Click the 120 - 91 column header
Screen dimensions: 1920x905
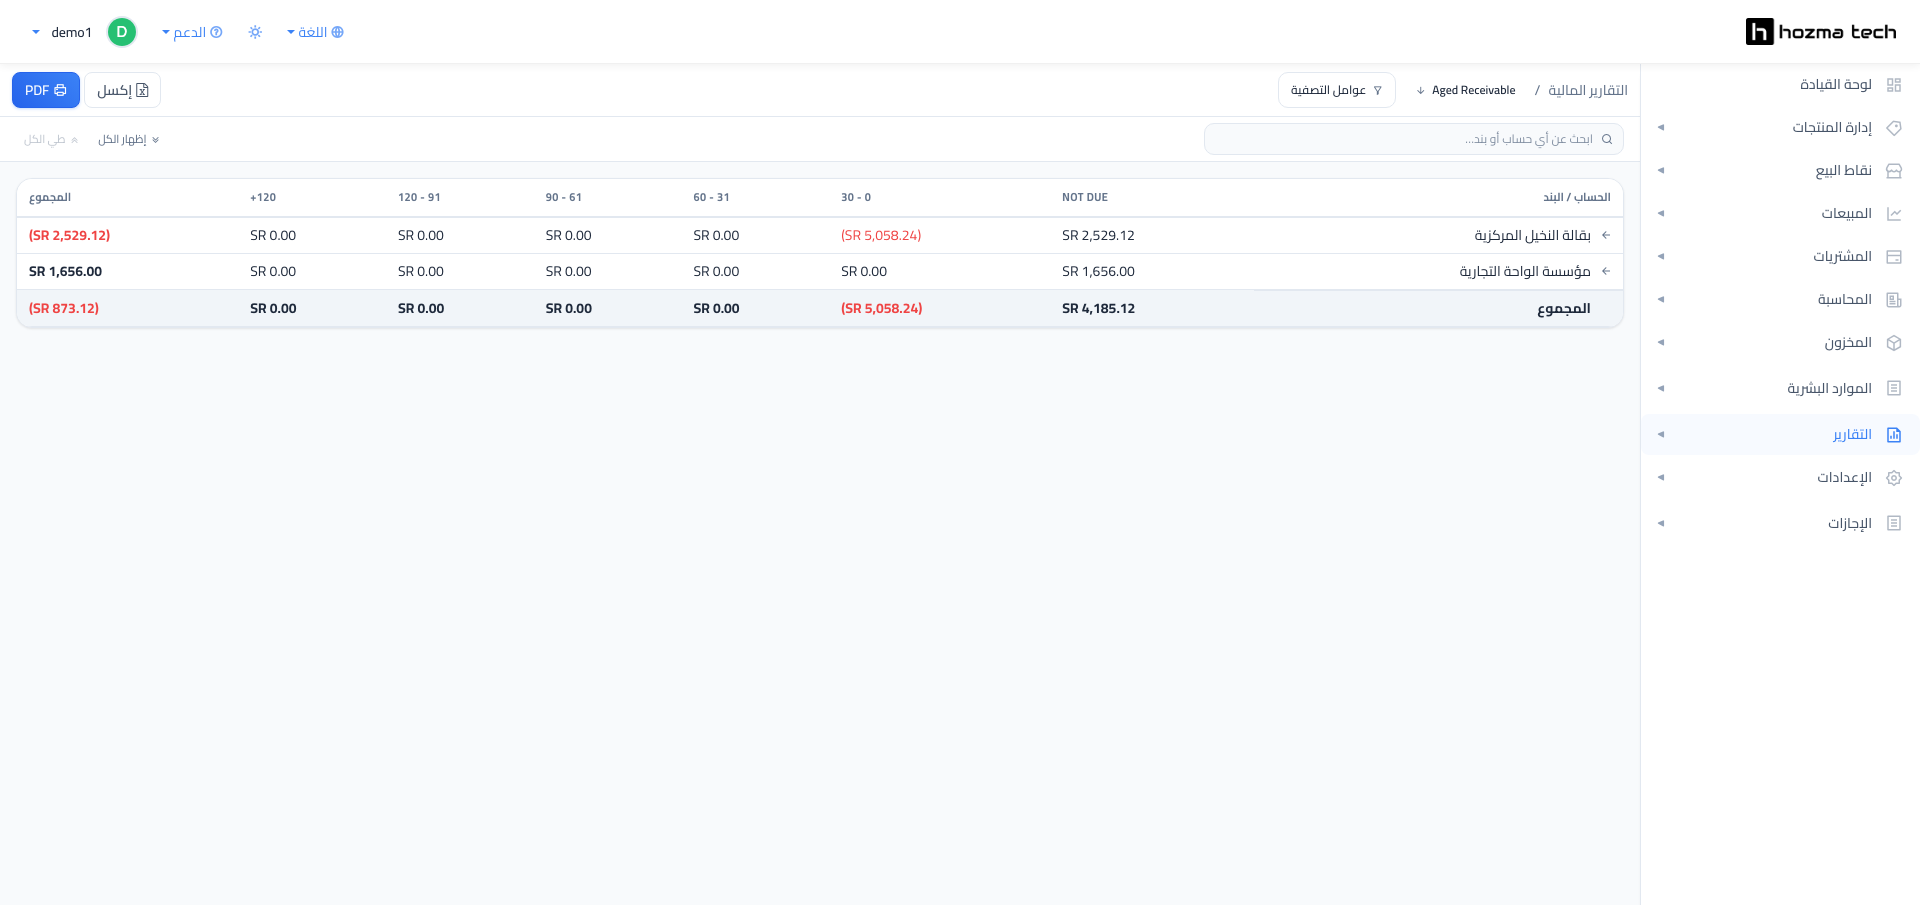419,197
